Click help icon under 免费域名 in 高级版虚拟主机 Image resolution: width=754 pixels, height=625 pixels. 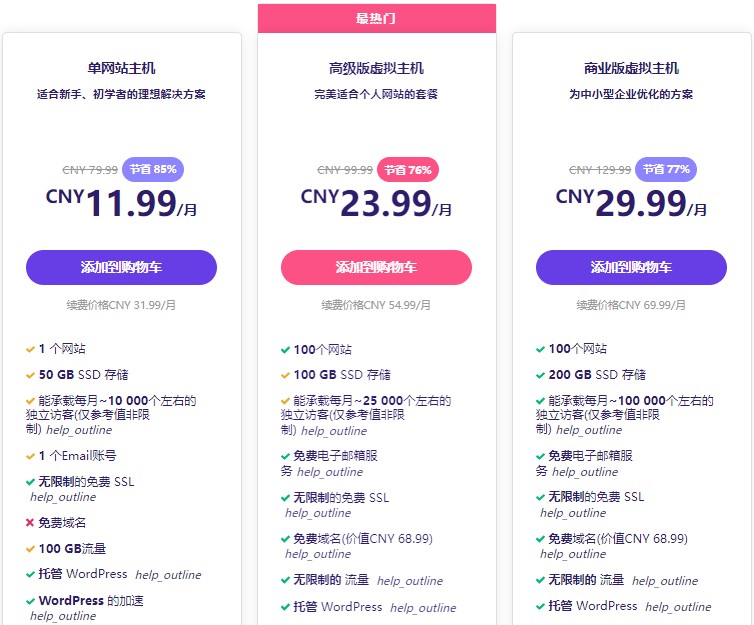tap(318, 554)
